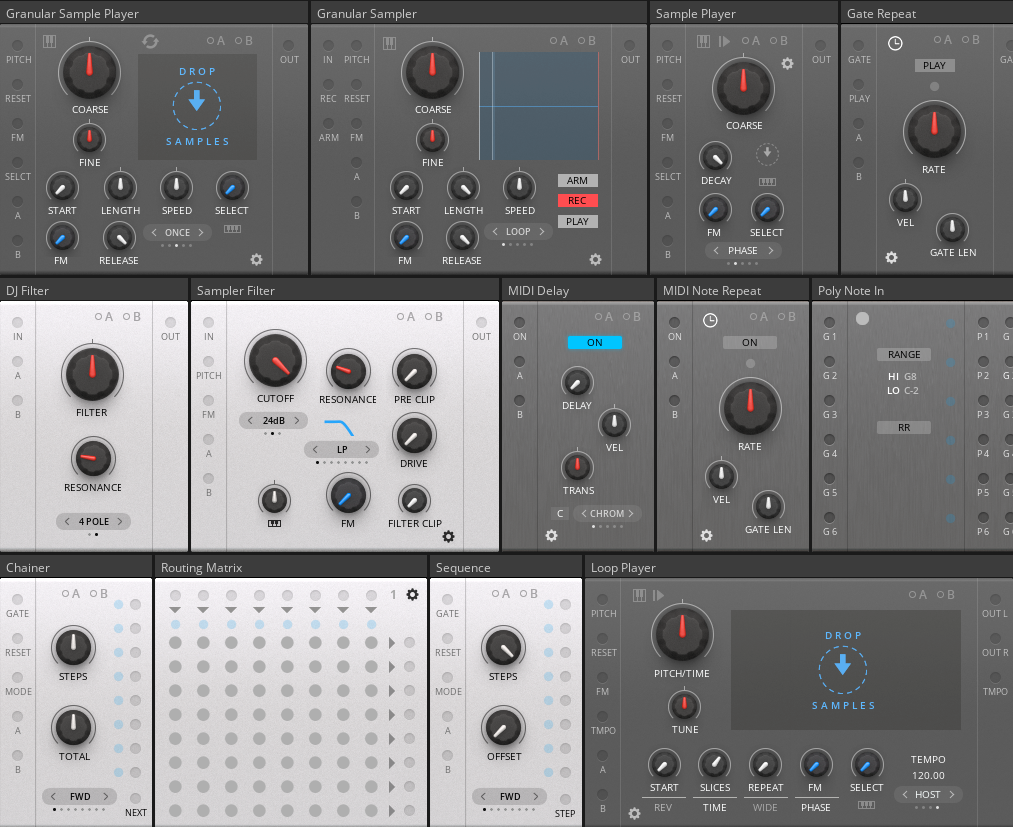Change the CHROM selector in MIDI Delay
The image size is (1013, 827).
coord(607,513)
